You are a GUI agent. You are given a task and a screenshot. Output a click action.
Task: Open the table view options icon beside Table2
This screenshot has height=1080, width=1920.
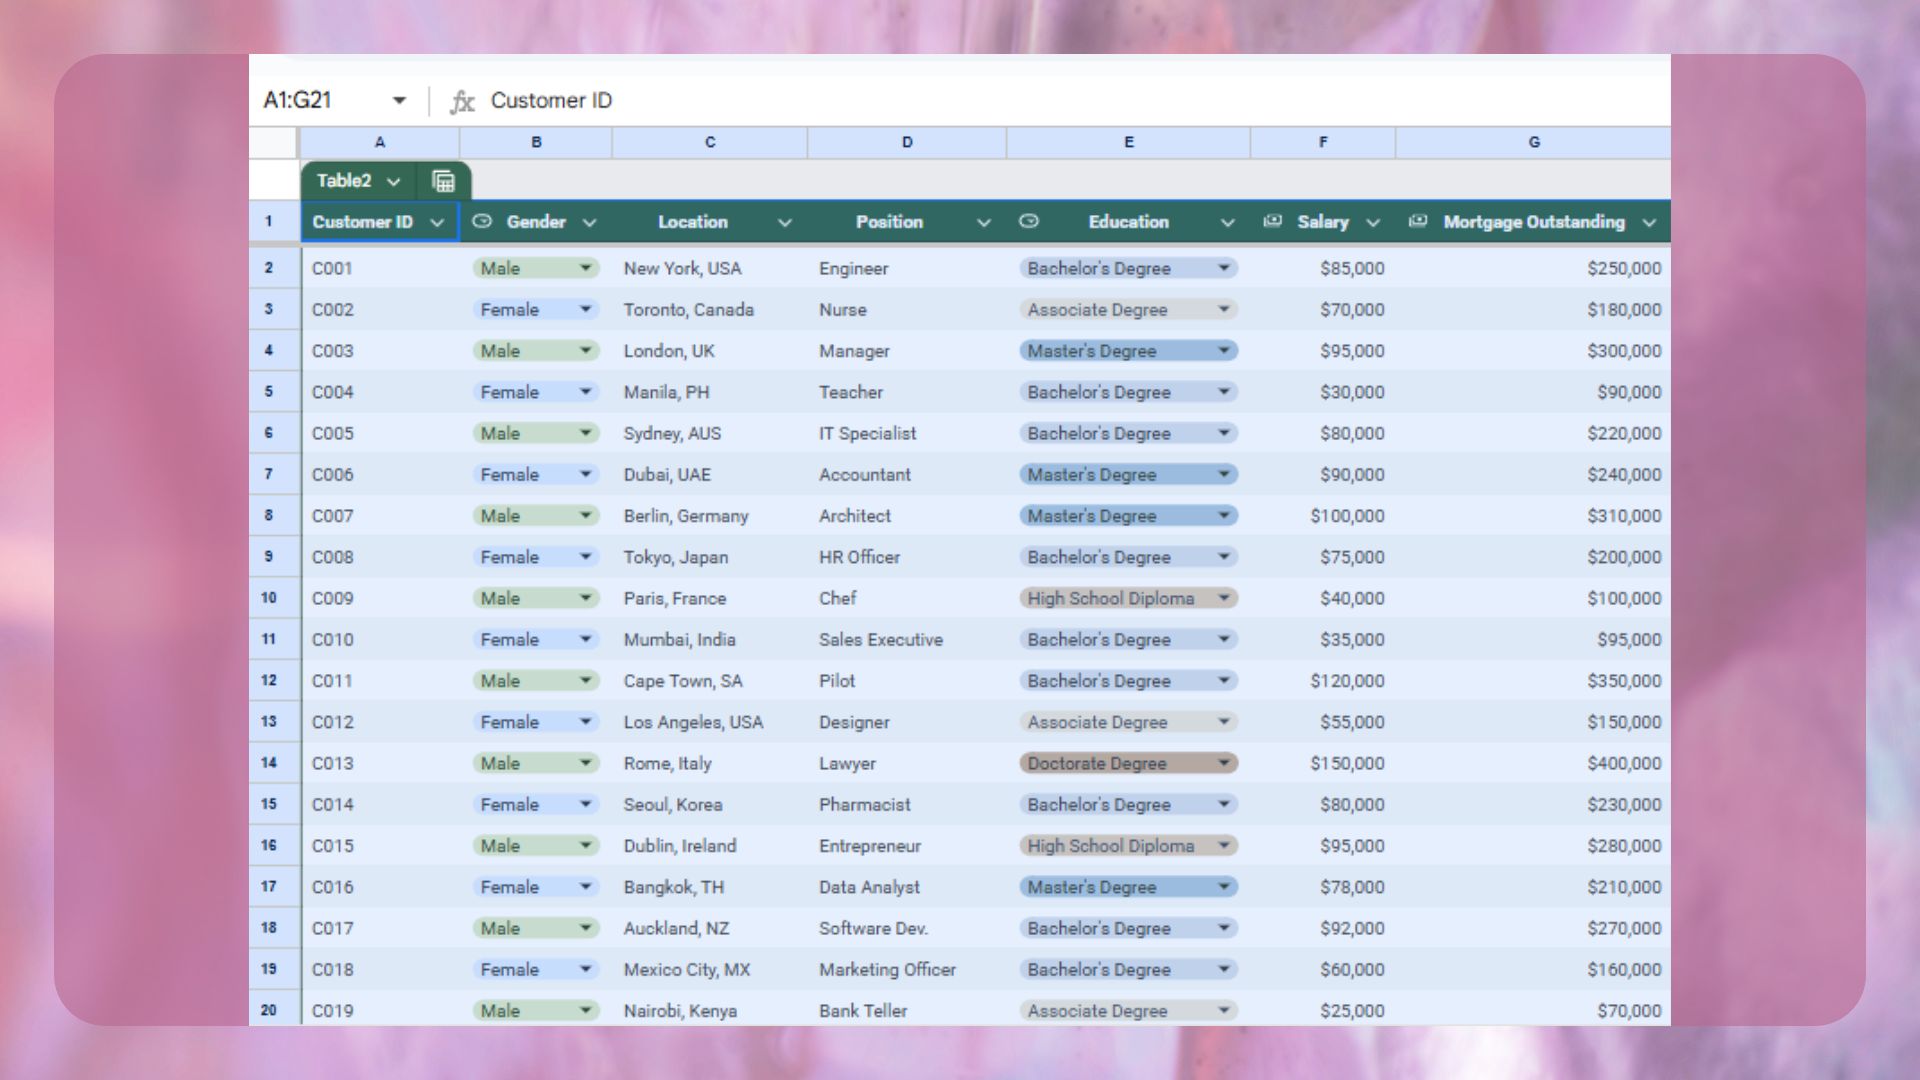pyautogui.click(x=443, y=181)
